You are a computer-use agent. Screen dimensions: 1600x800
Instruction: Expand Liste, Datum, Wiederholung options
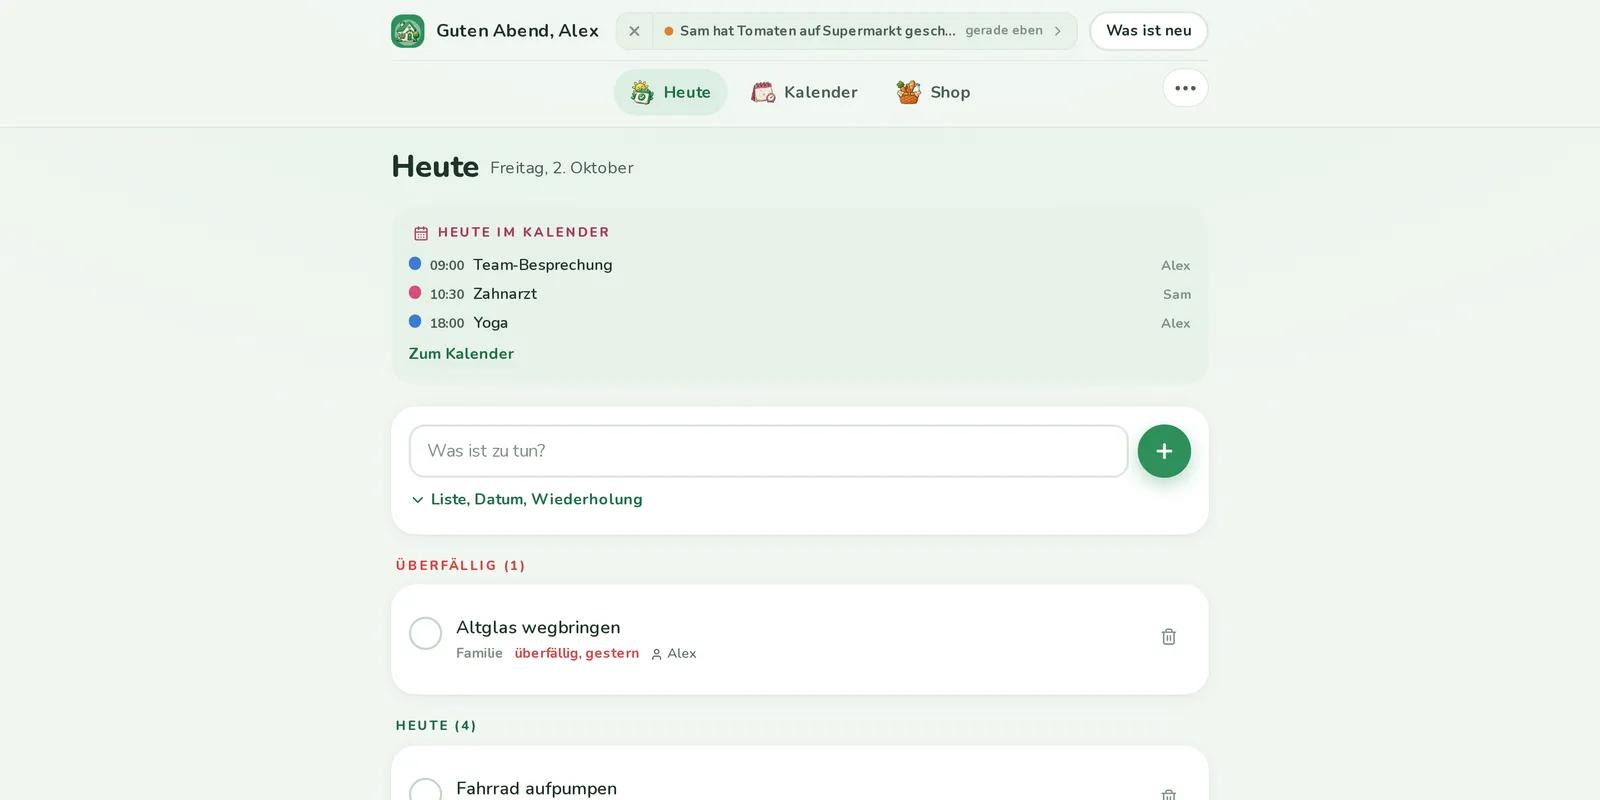[x=526, y=499]
